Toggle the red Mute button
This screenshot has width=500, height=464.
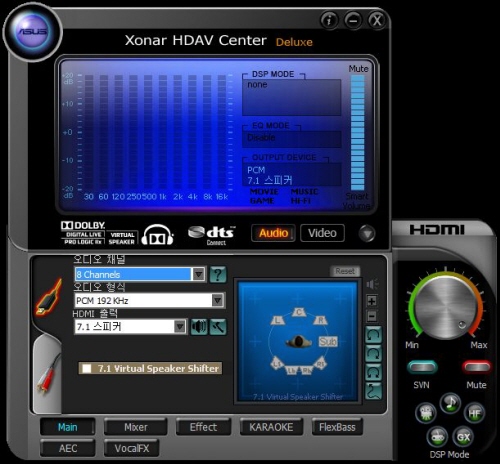point(477,367)
